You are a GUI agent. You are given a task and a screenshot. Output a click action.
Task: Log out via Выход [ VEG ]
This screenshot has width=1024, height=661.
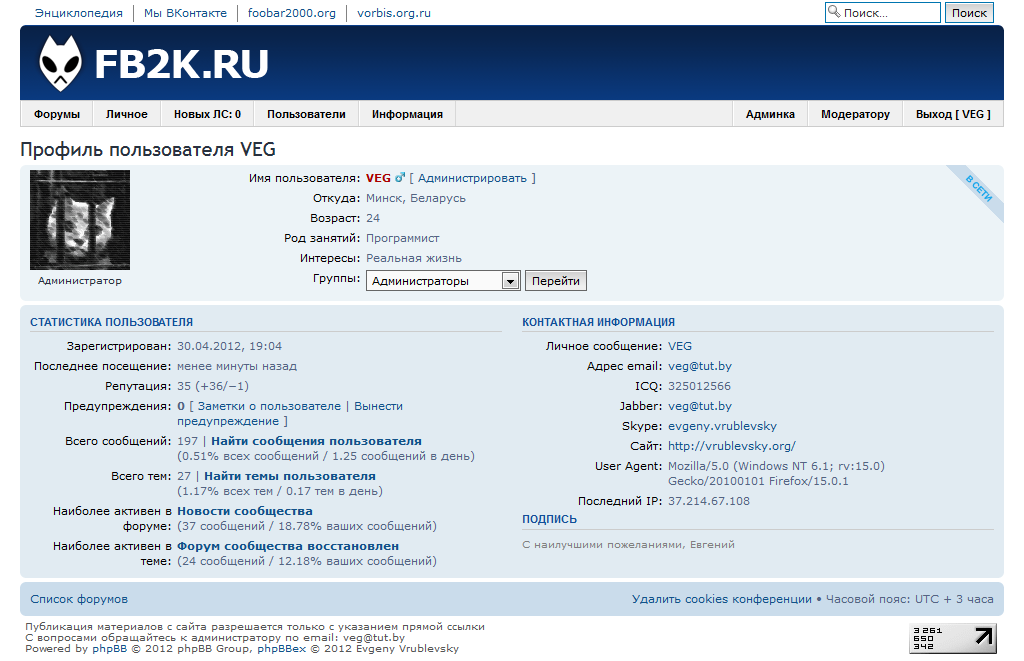click(953, 114)
